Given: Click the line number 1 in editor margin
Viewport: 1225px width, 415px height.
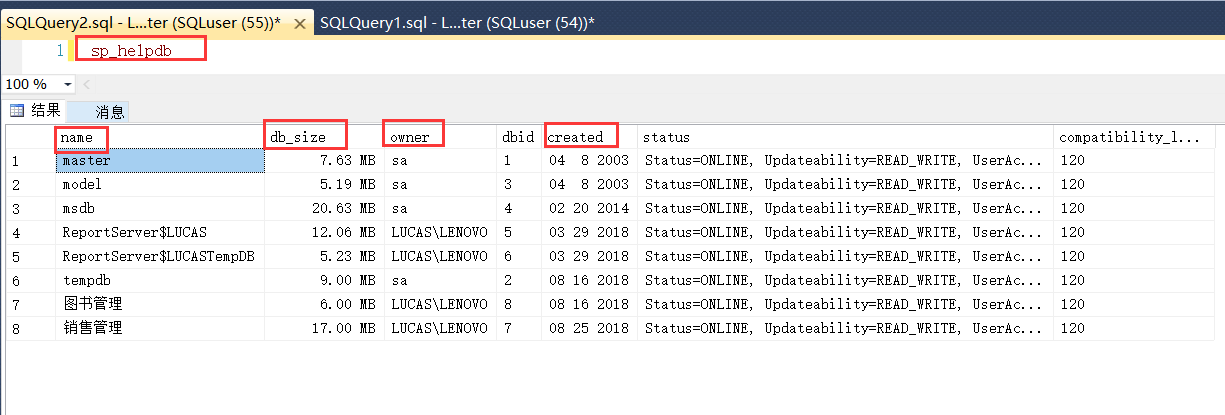Looking at the screenshot, I should tap(60, 50).
